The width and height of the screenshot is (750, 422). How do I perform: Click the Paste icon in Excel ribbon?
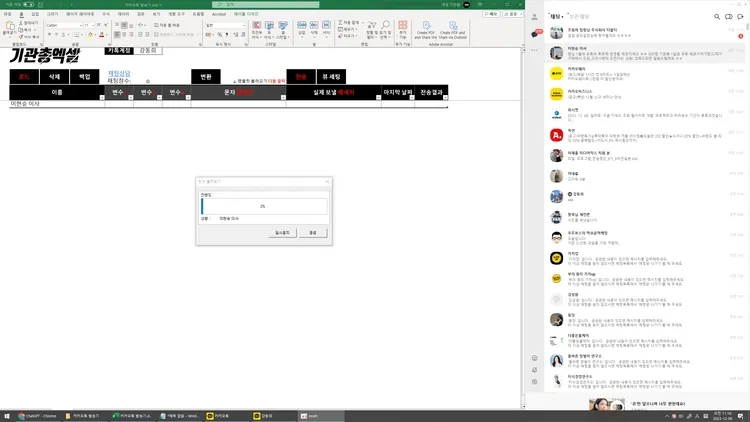click(x=9, y=29)
